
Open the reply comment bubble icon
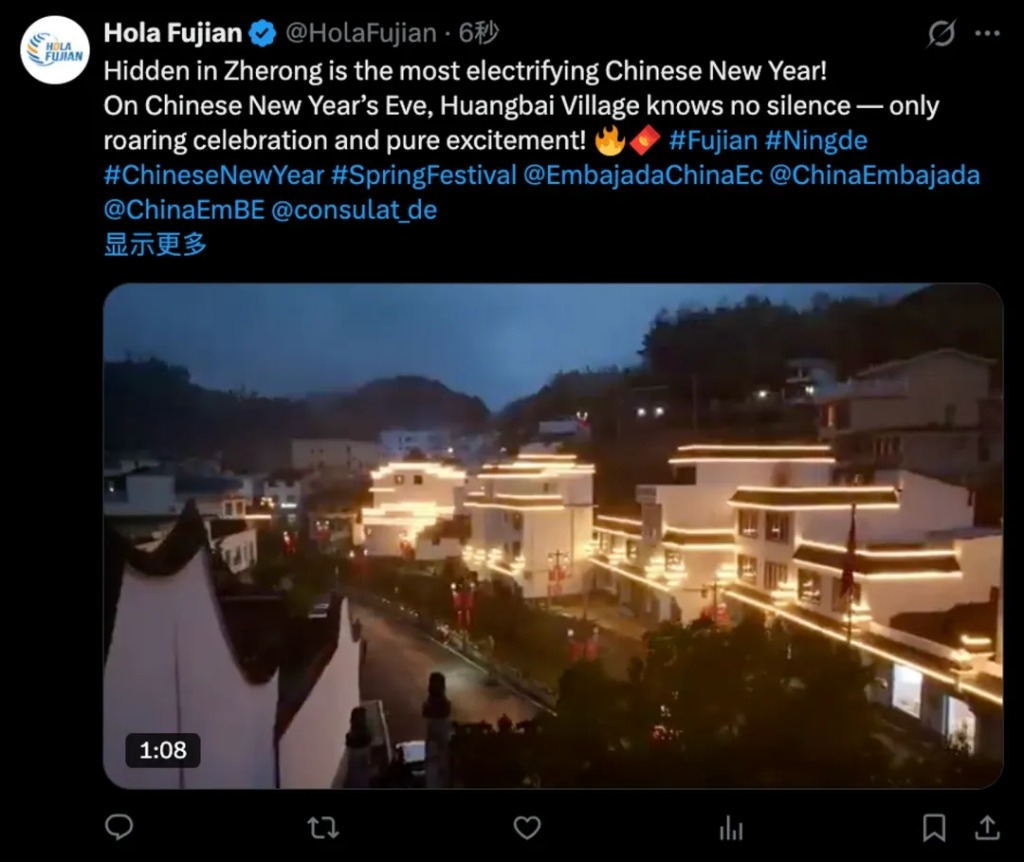point(119,827)
